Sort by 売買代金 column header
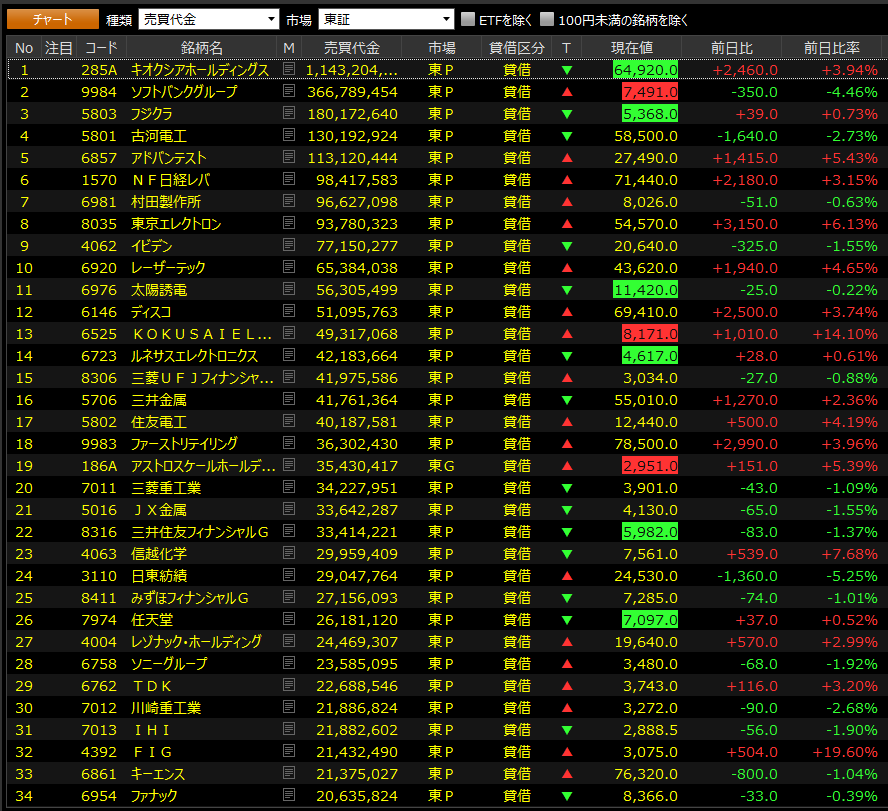888x811 pixels. [x=351, y=48]
